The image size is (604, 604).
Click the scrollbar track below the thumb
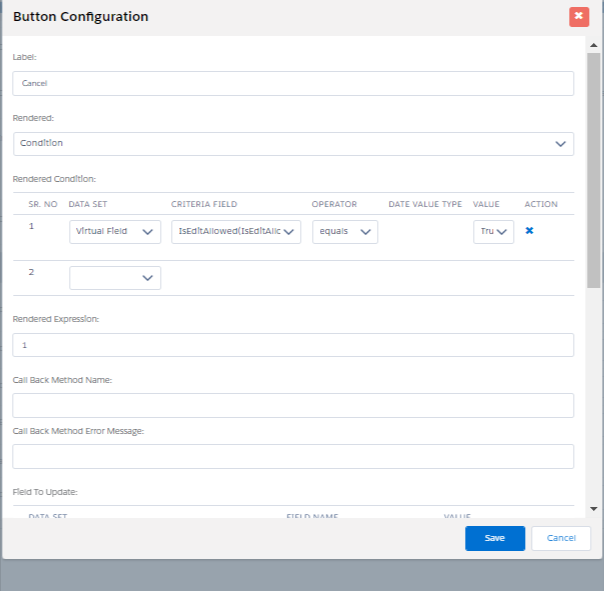click(x=593, y=400)
